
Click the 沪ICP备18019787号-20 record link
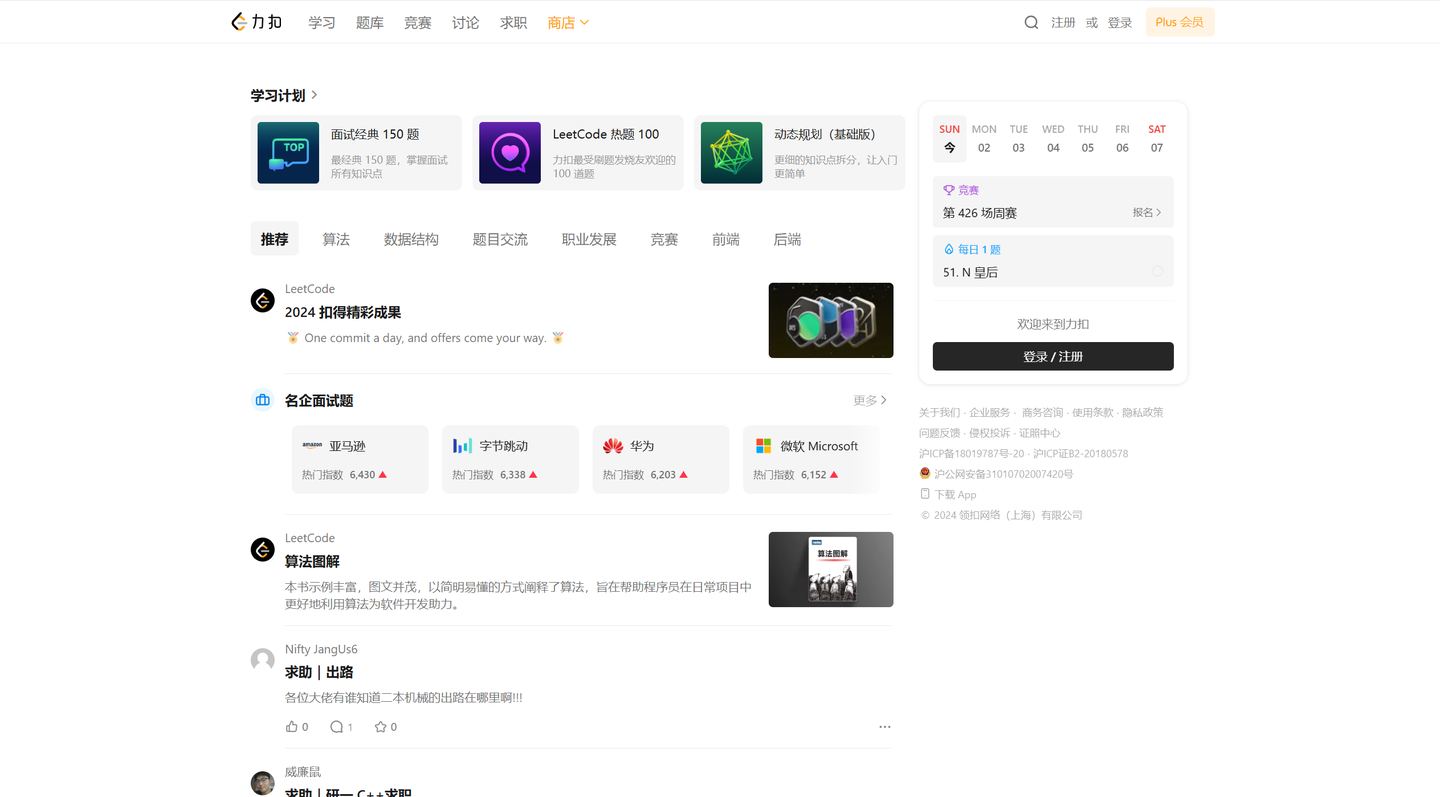pyautogui.click(x=972, y=453)
